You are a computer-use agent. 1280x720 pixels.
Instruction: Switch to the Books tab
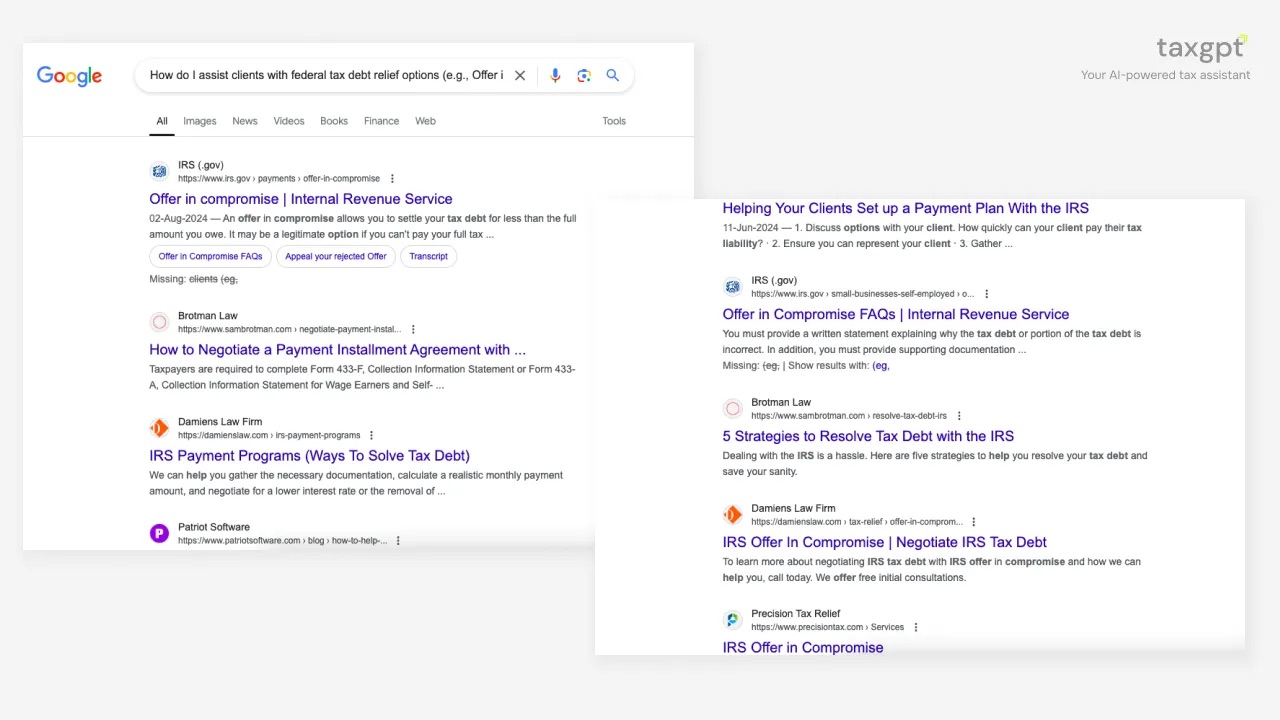[x=334, y=121]
